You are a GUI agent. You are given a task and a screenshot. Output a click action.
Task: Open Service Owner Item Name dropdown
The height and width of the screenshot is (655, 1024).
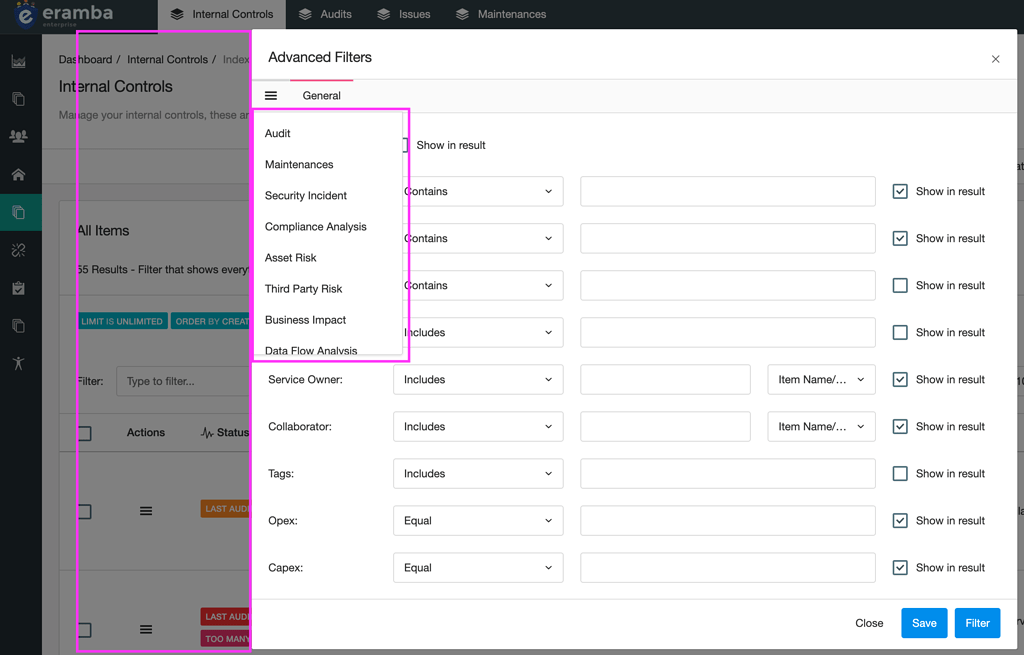click(x=822, y=379)
